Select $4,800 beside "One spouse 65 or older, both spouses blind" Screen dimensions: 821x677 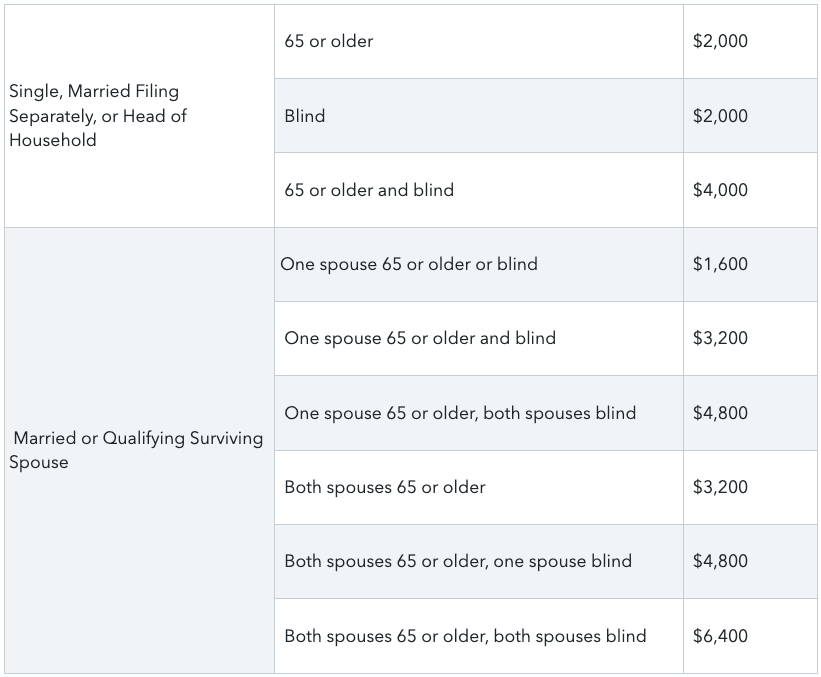(720, 413)
